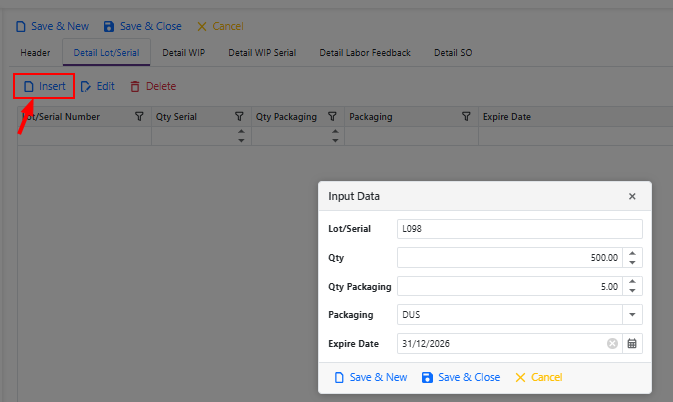The width and height of the screenshot is (673, 402).
Task: Click the Delete toolbar button
Action: coord(153,86)
